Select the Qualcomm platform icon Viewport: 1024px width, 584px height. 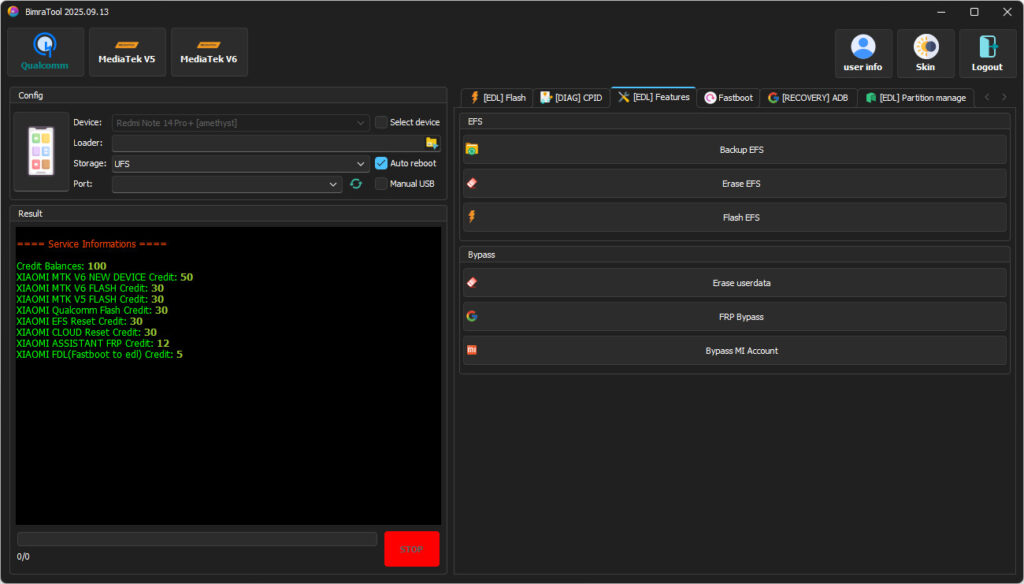(x=45, y=52)
